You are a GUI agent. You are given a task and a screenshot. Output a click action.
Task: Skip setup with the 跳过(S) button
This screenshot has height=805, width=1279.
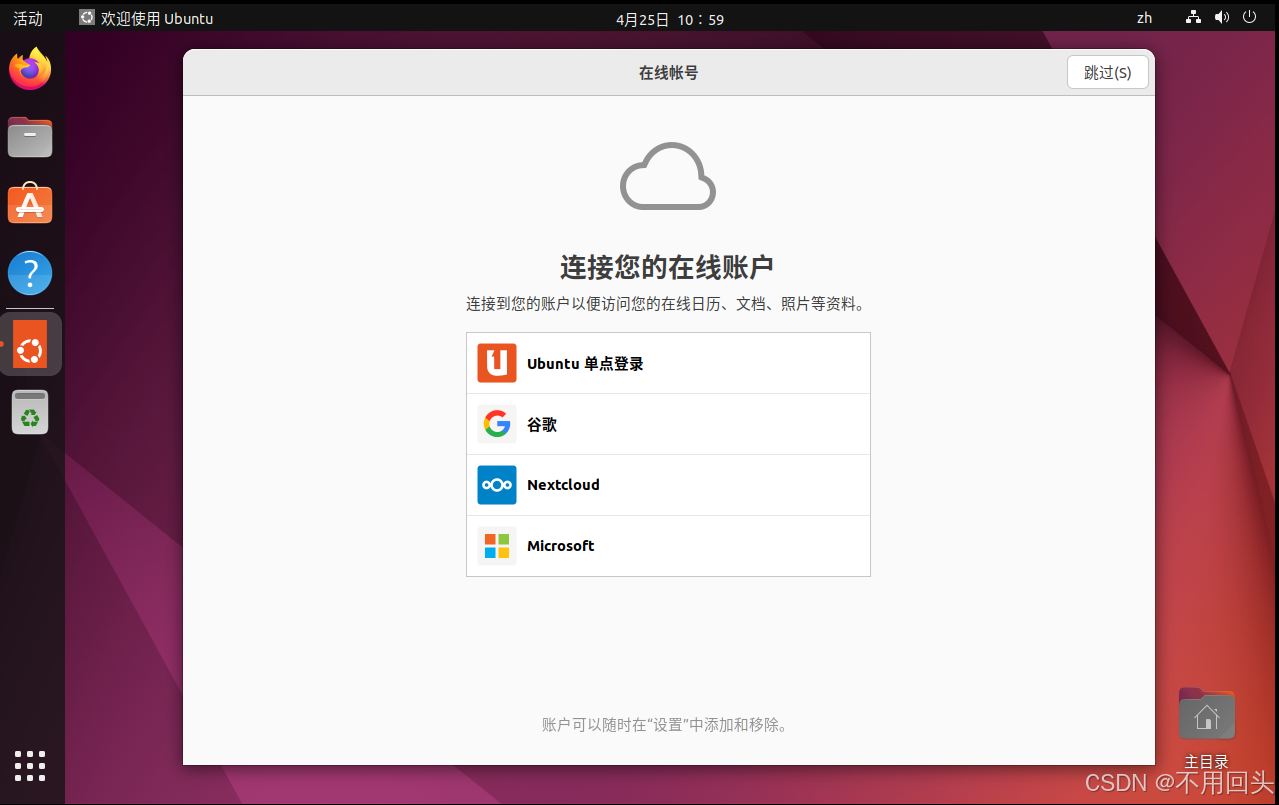(x=1108, y=72)
